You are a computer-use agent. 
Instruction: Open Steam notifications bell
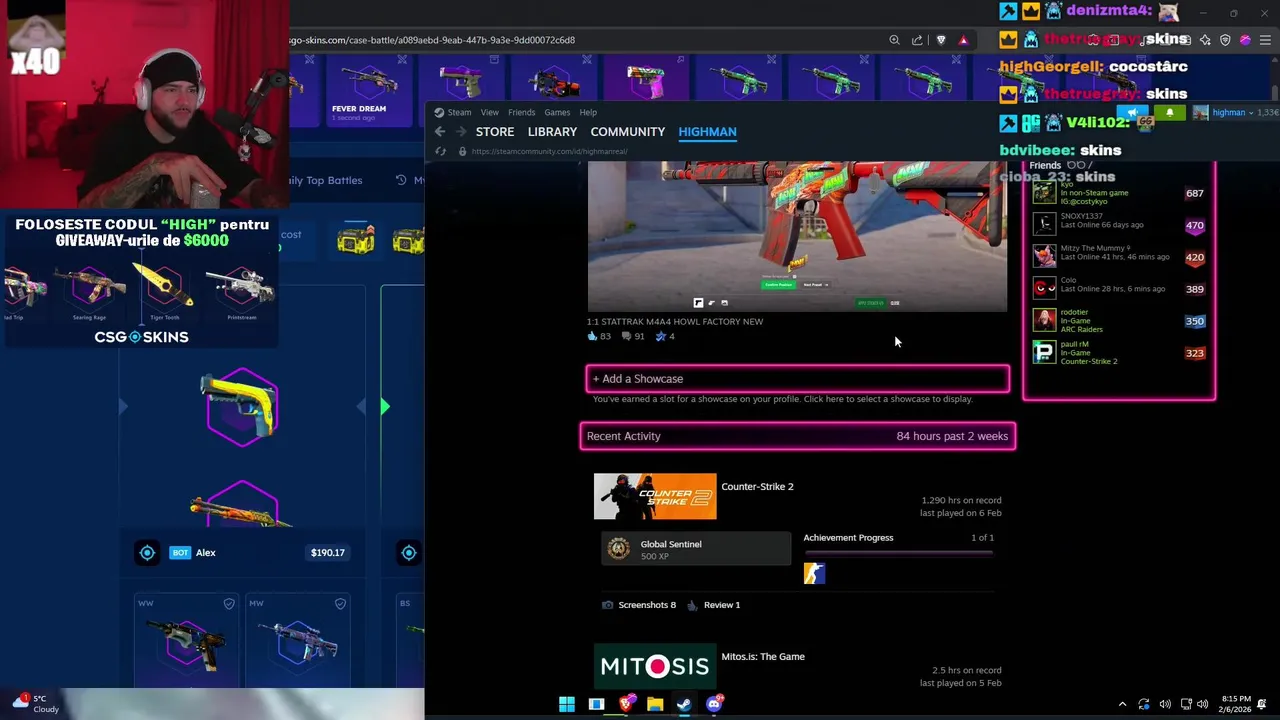coord(1169,113)
